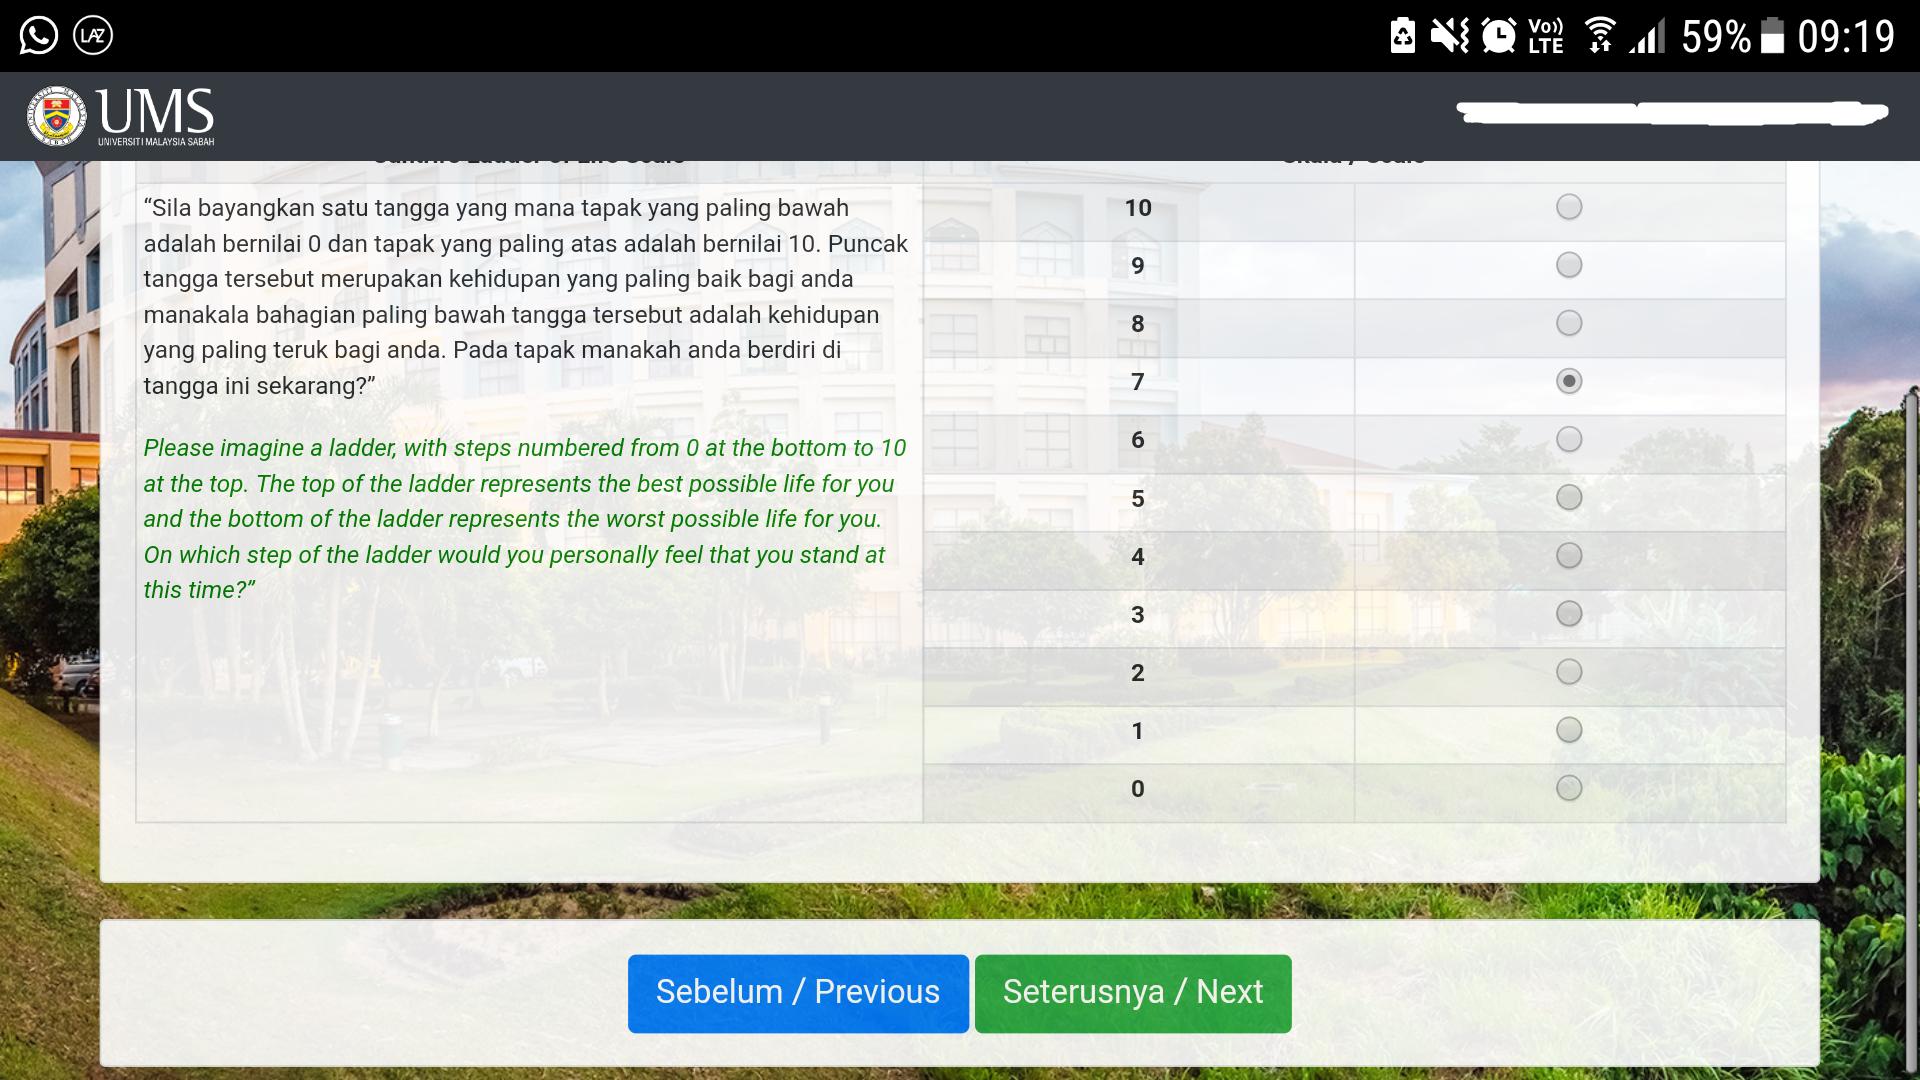This screenshot has height=1080, width=1920.
Task: Click the scale label 4
Action: [1138, 557]
